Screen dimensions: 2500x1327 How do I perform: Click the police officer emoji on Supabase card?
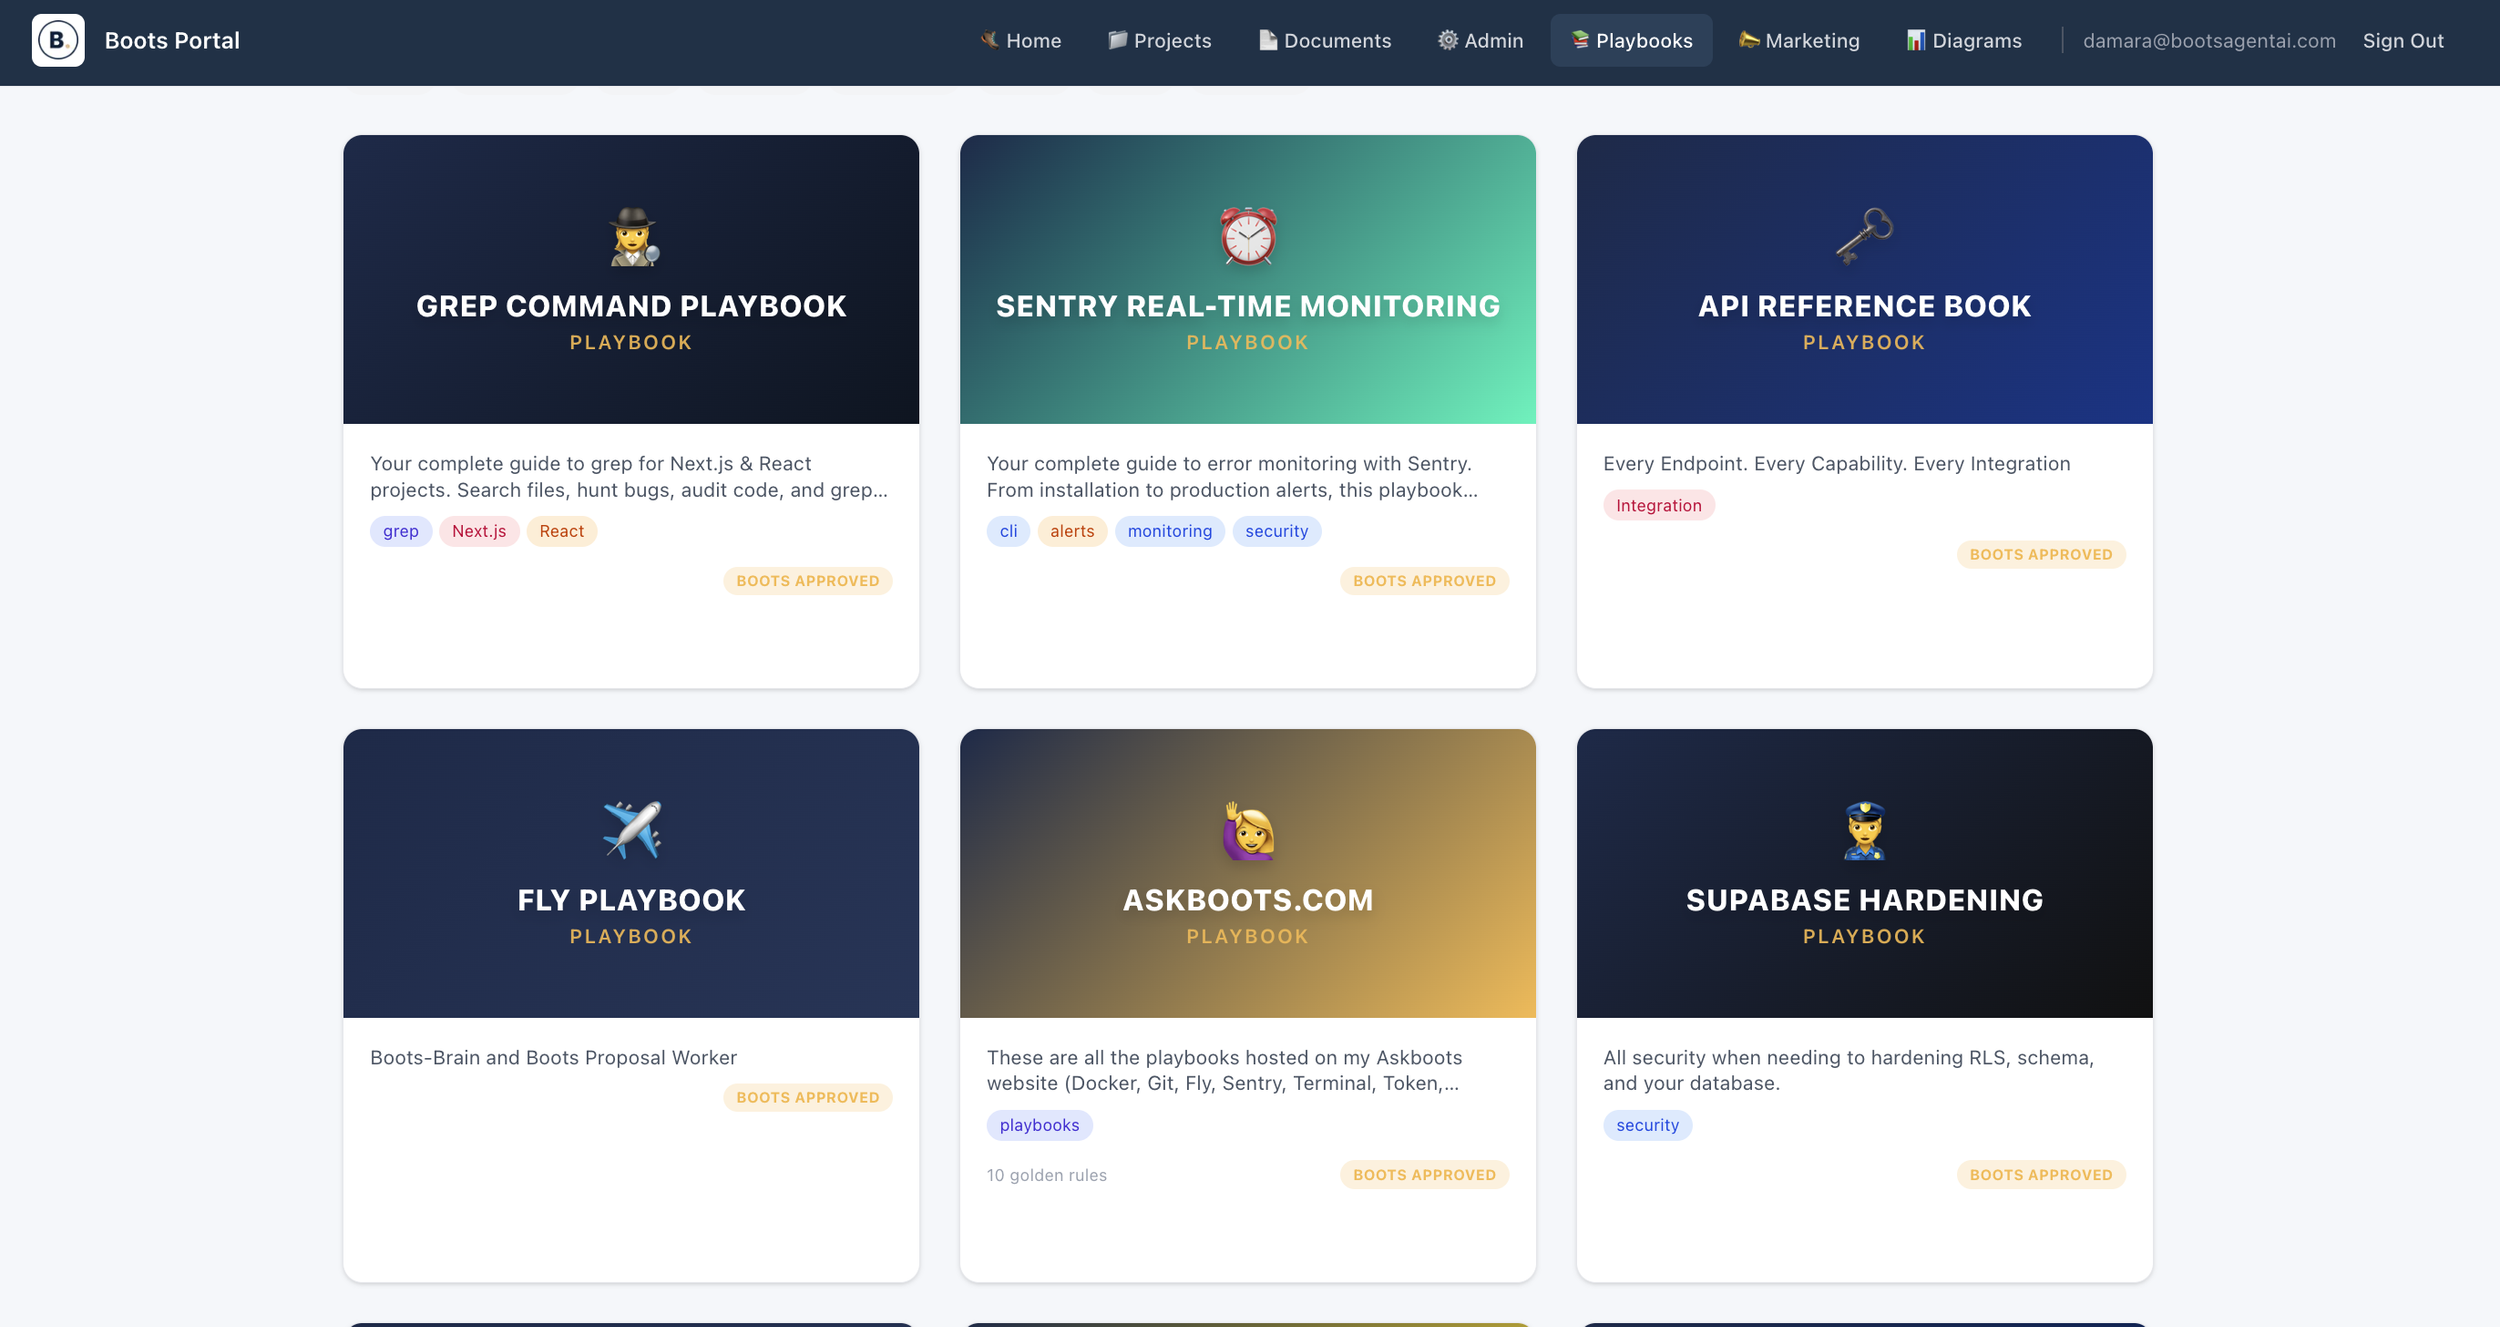[1864, 830]
